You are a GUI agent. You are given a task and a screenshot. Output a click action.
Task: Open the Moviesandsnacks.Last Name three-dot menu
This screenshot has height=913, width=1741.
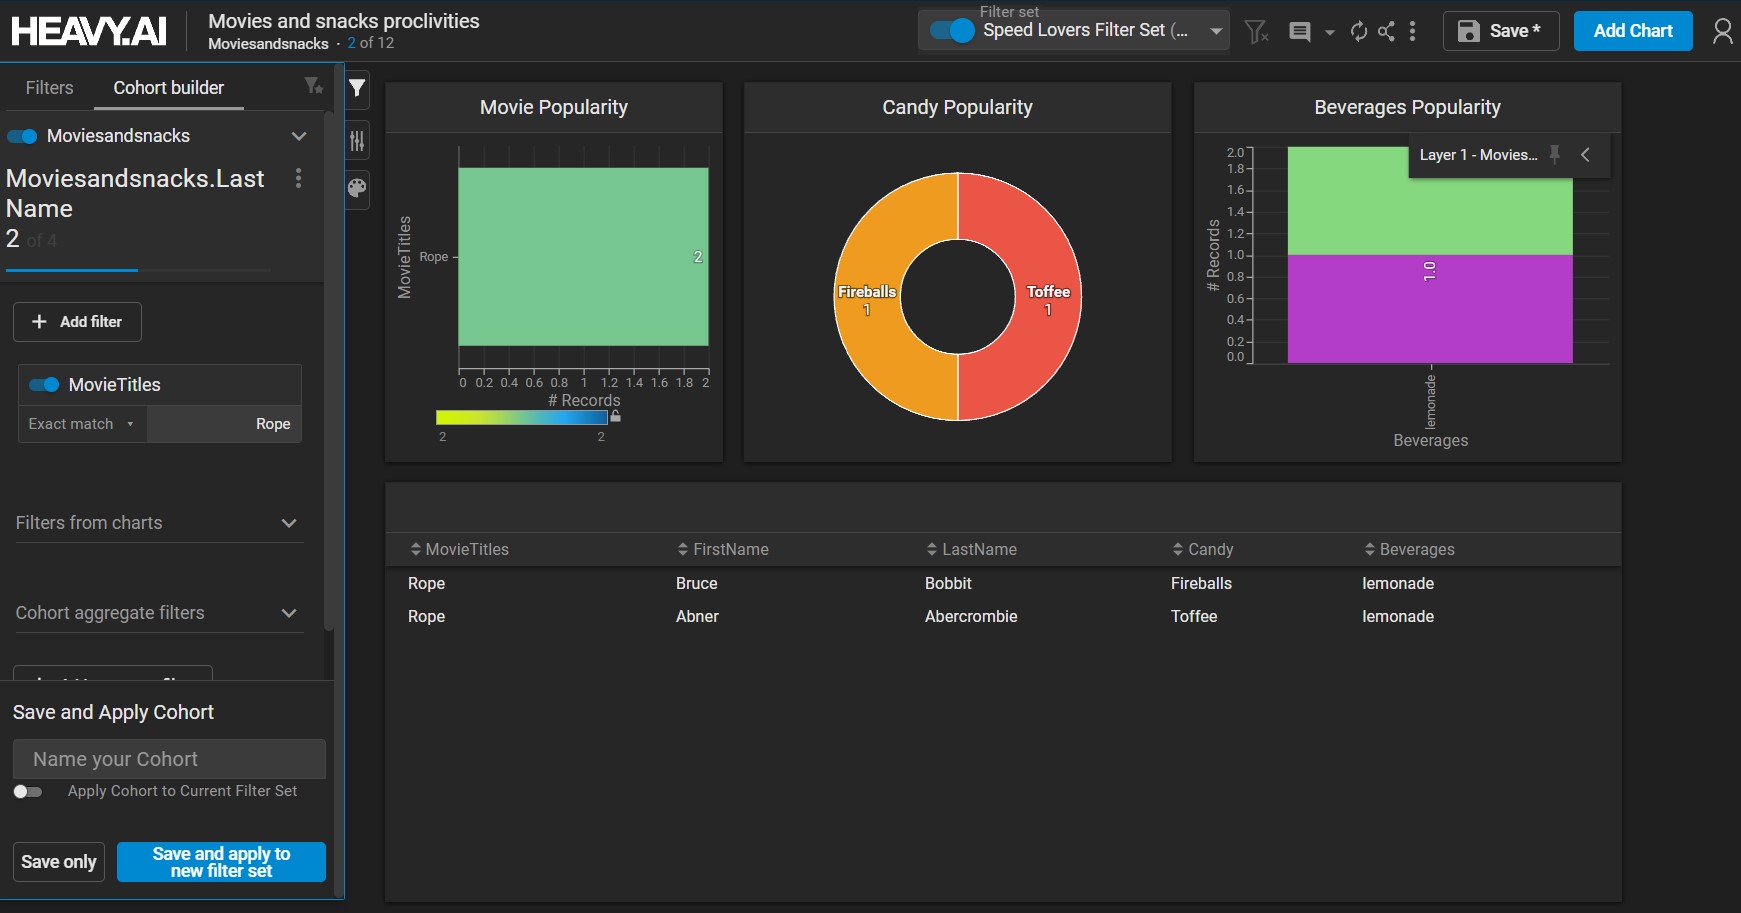298,179
